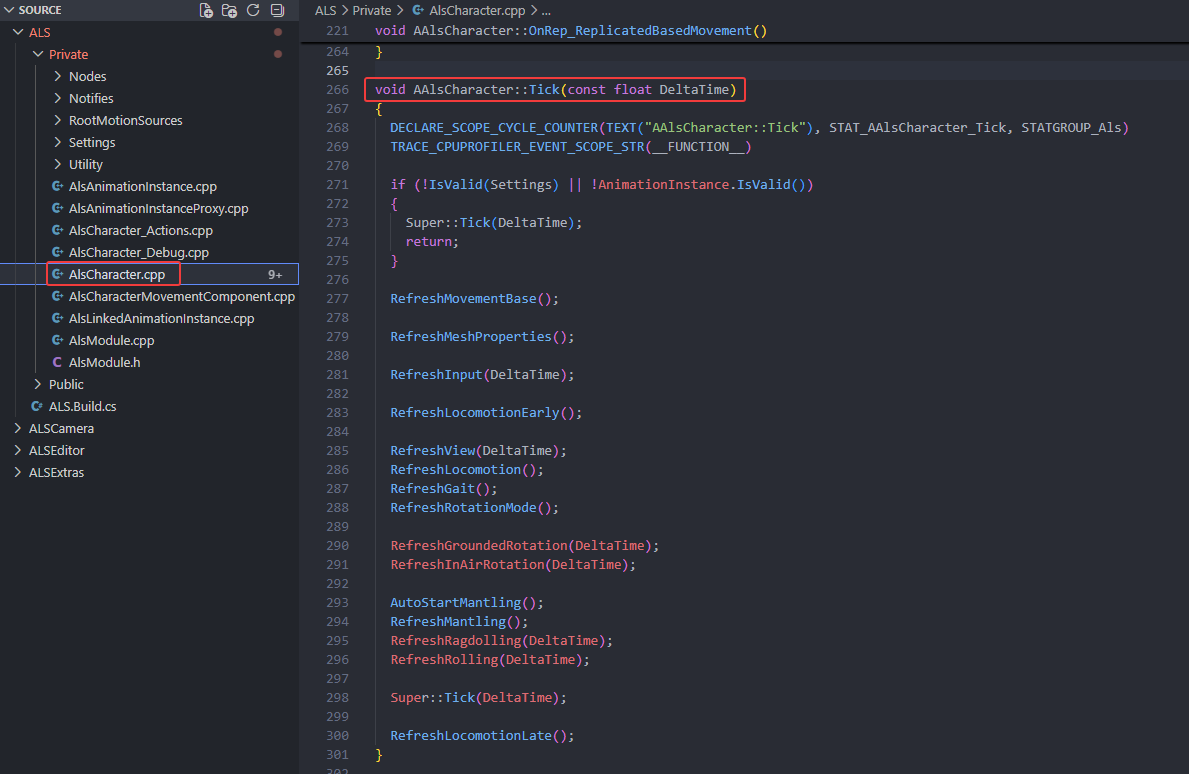The height and width of the screenshot is (774, 1189).
Task: Click RefreshGait() call
Action: [444, 488]
